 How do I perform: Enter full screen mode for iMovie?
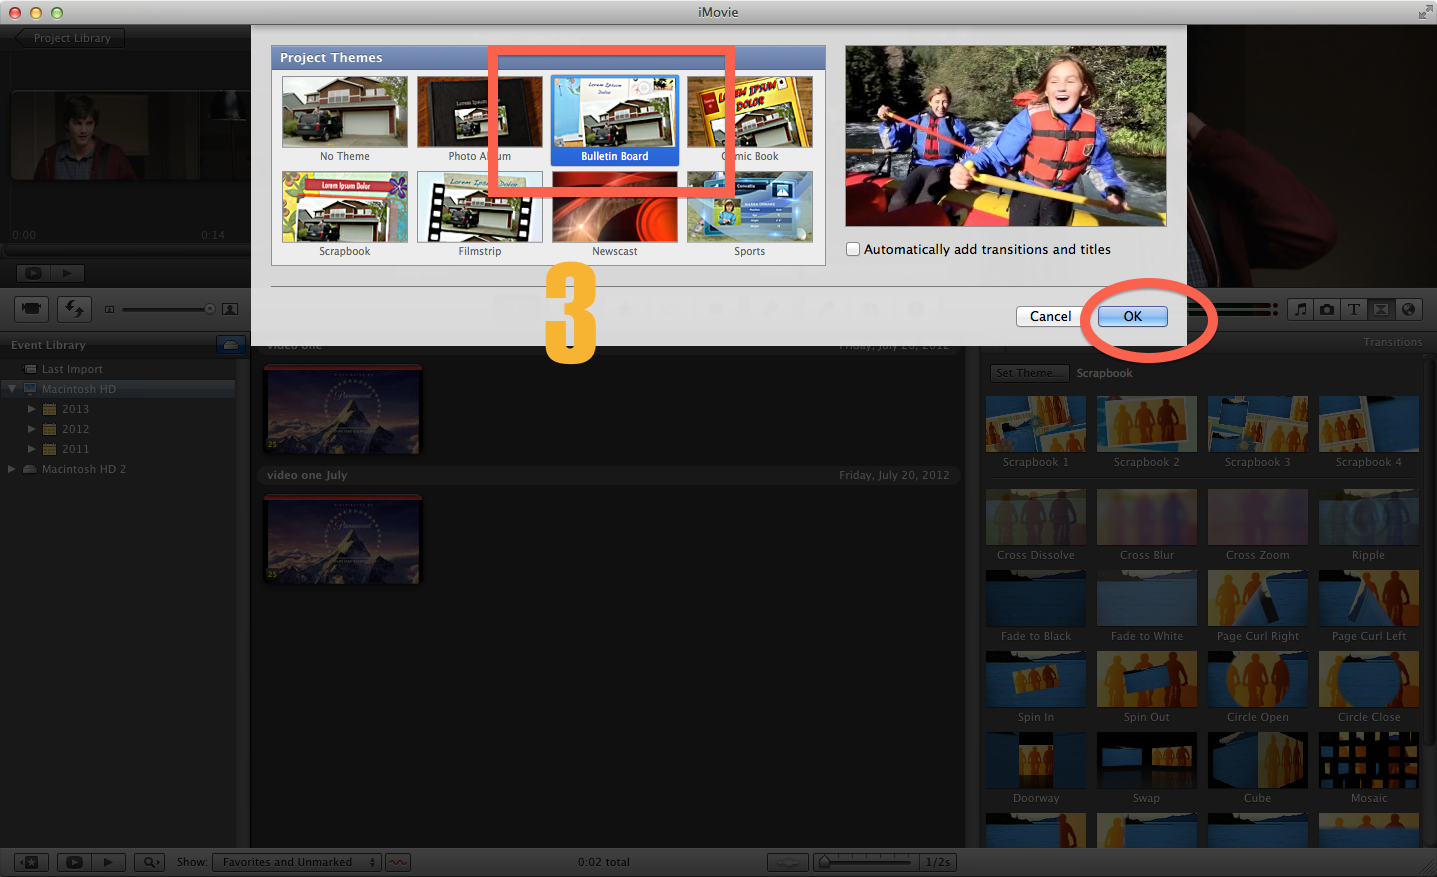pos(1425,12)
